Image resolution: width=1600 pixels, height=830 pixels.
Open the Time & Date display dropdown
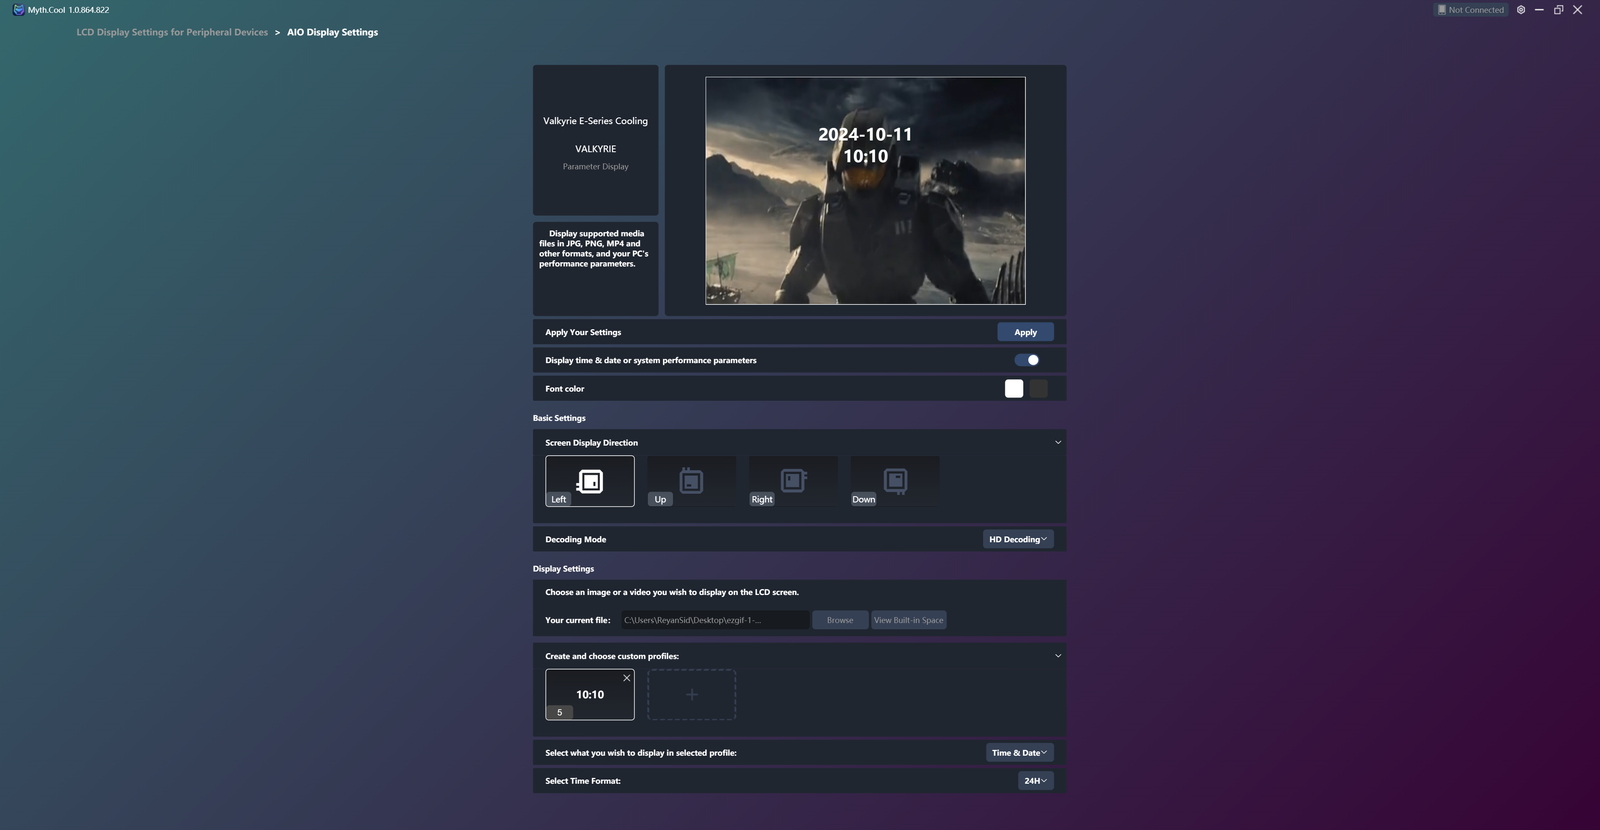point(1019,753)
